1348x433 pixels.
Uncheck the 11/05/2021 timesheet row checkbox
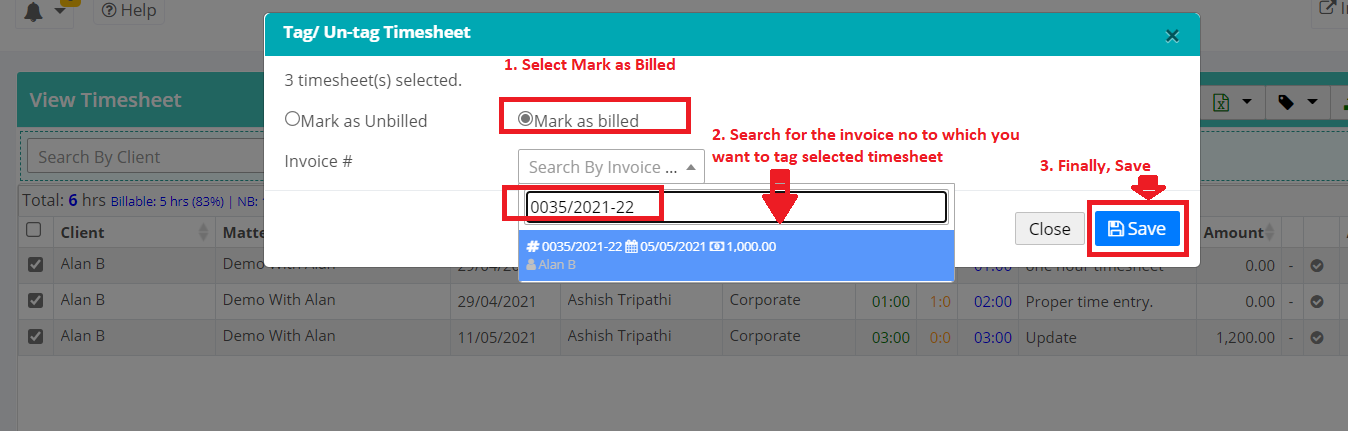click(35, 337)
